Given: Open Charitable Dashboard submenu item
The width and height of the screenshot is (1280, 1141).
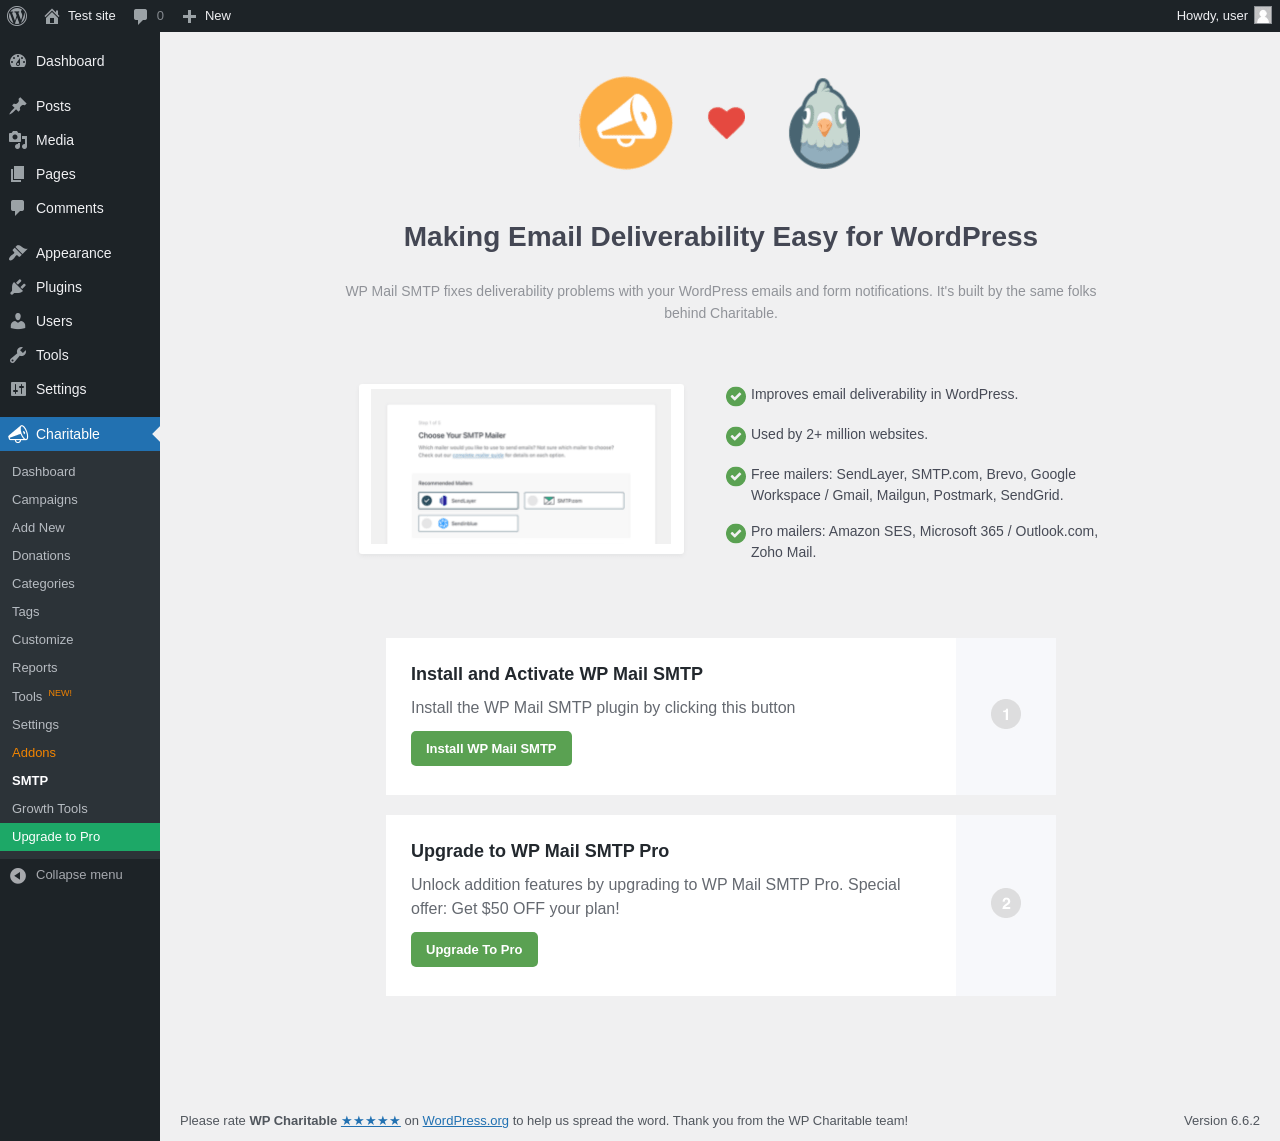Looking at the screenshot, I should tap(80, 472).
